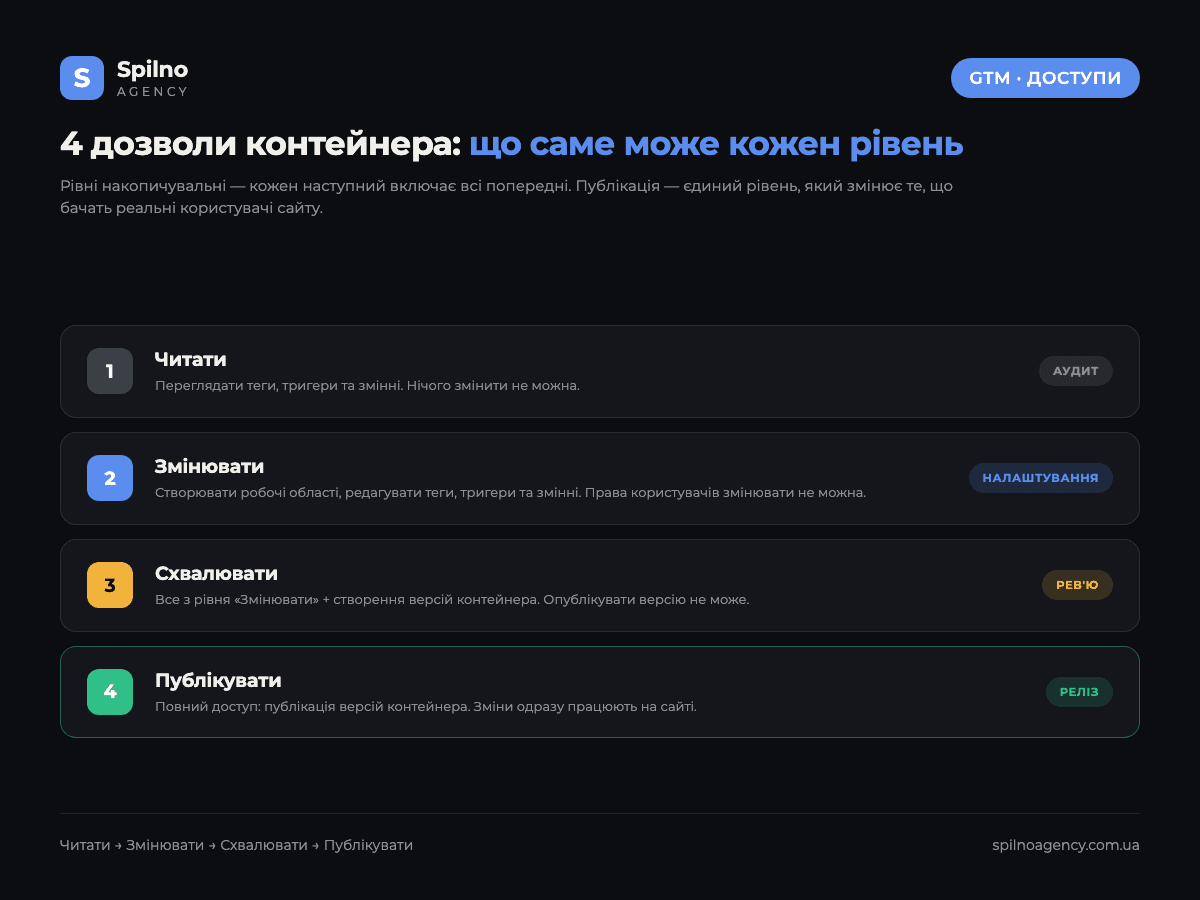Click the 'Змінювати' card title

[x=210, y=466]
